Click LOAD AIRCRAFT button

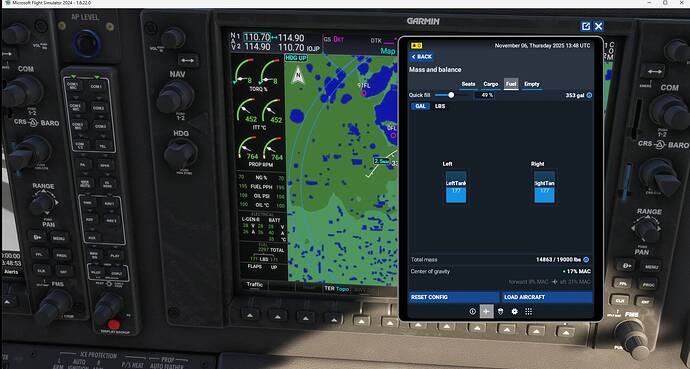[547, 297]
